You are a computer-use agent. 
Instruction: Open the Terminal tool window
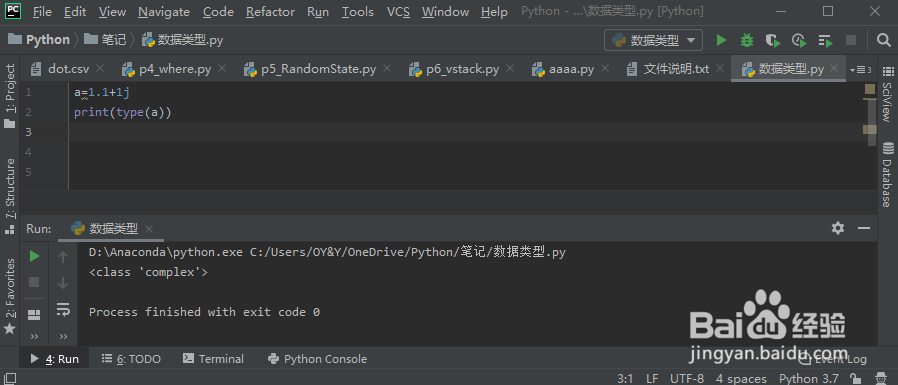tap(213, 359)
